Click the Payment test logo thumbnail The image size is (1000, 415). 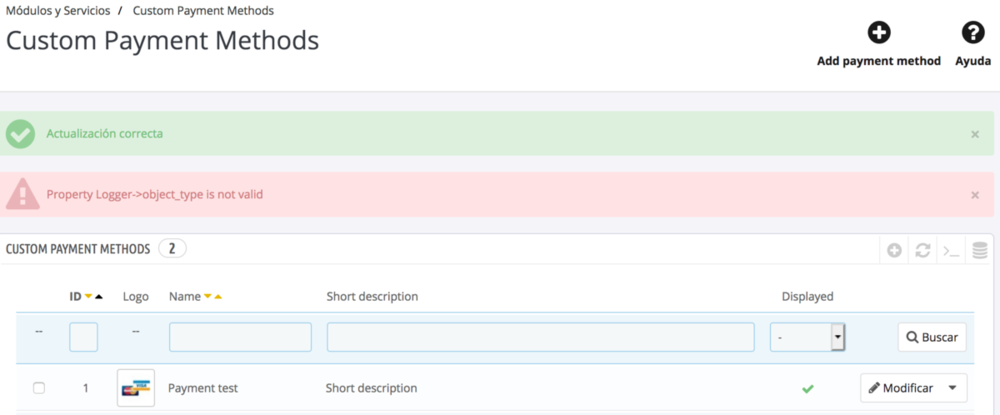(x=135, y=388)
